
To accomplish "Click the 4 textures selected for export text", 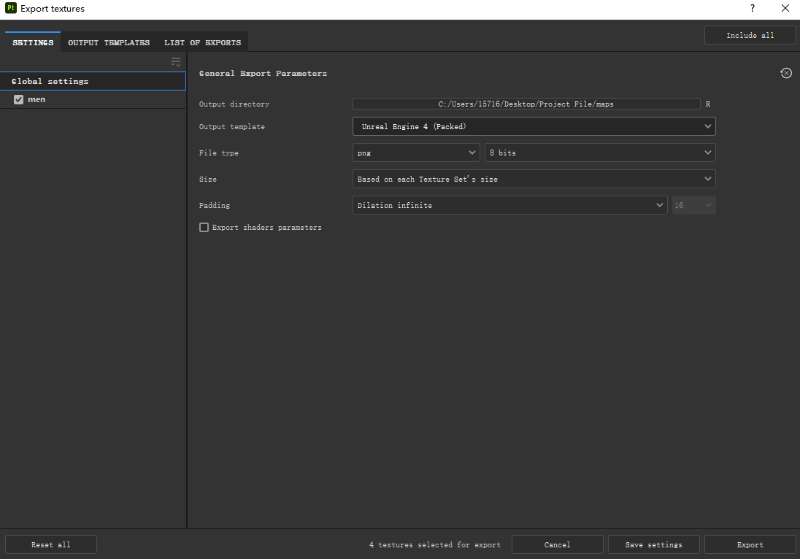I will [x=435, y=545].
